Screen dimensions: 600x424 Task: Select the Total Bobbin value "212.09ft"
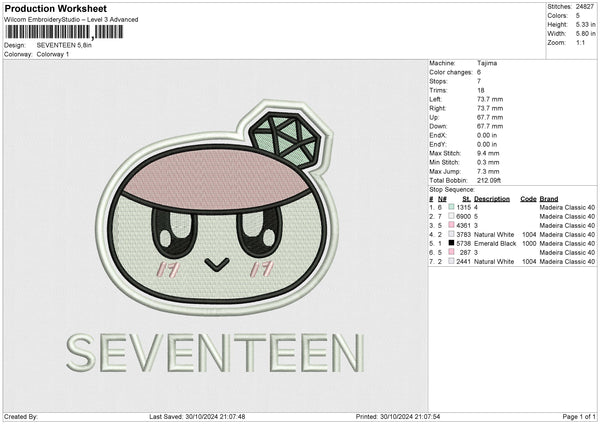[489, 180]
